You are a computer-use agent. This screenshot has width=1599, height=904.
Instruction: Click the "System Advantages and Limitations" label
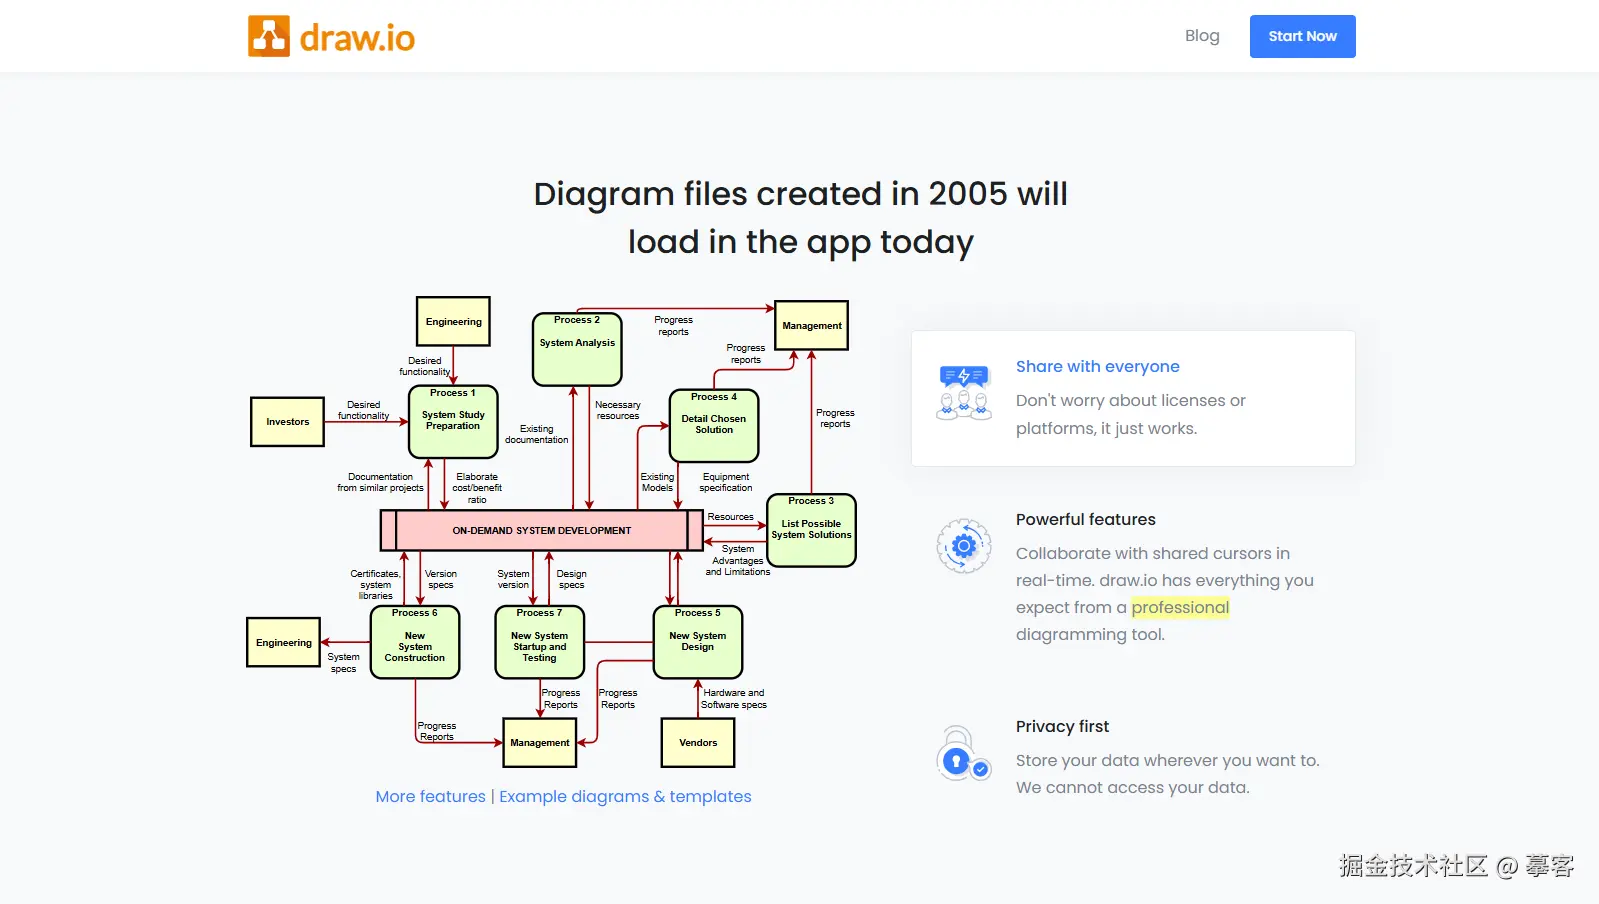[x=738, y=560]
